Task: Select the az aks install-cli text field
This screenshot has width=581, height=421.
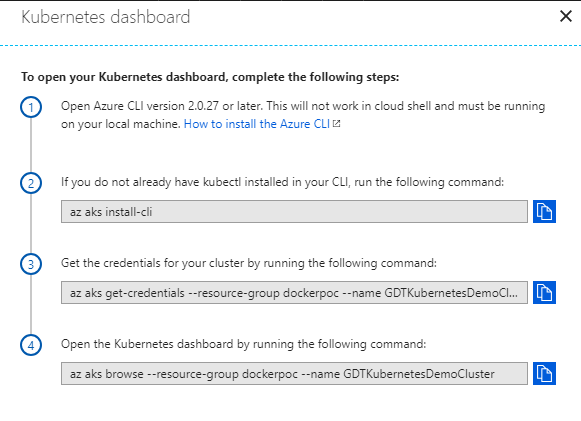Action: pyautogui.click(x=294, y=212)
